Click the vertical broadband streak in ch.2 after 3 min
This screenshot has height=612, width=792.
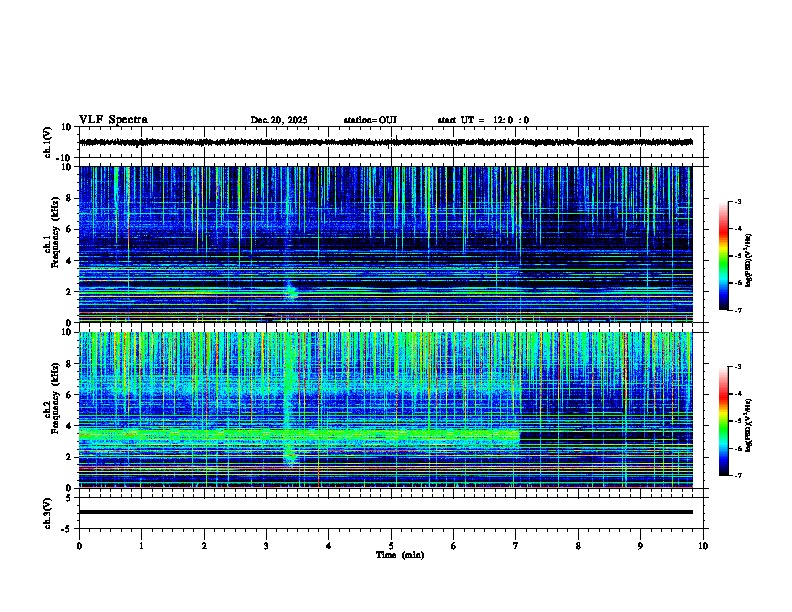point(289,399)
